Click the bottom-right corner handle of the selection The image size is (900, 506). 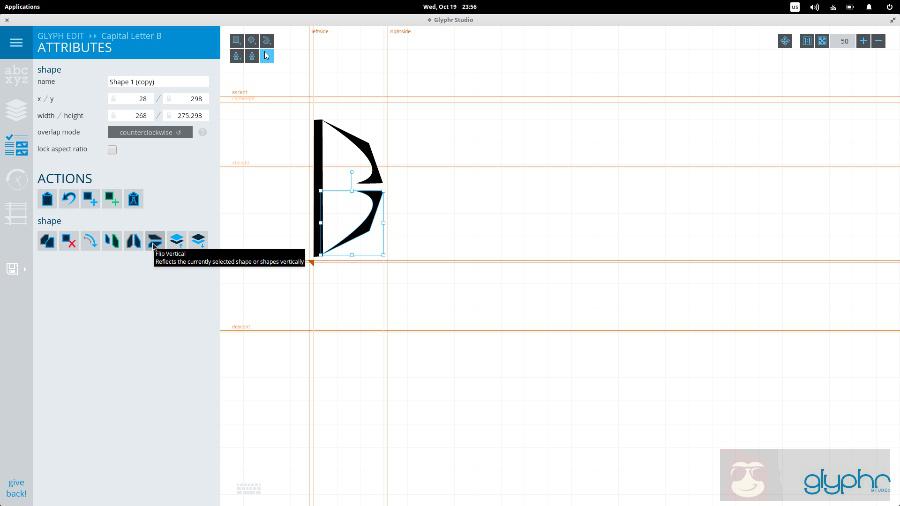[x=383, y=255]
